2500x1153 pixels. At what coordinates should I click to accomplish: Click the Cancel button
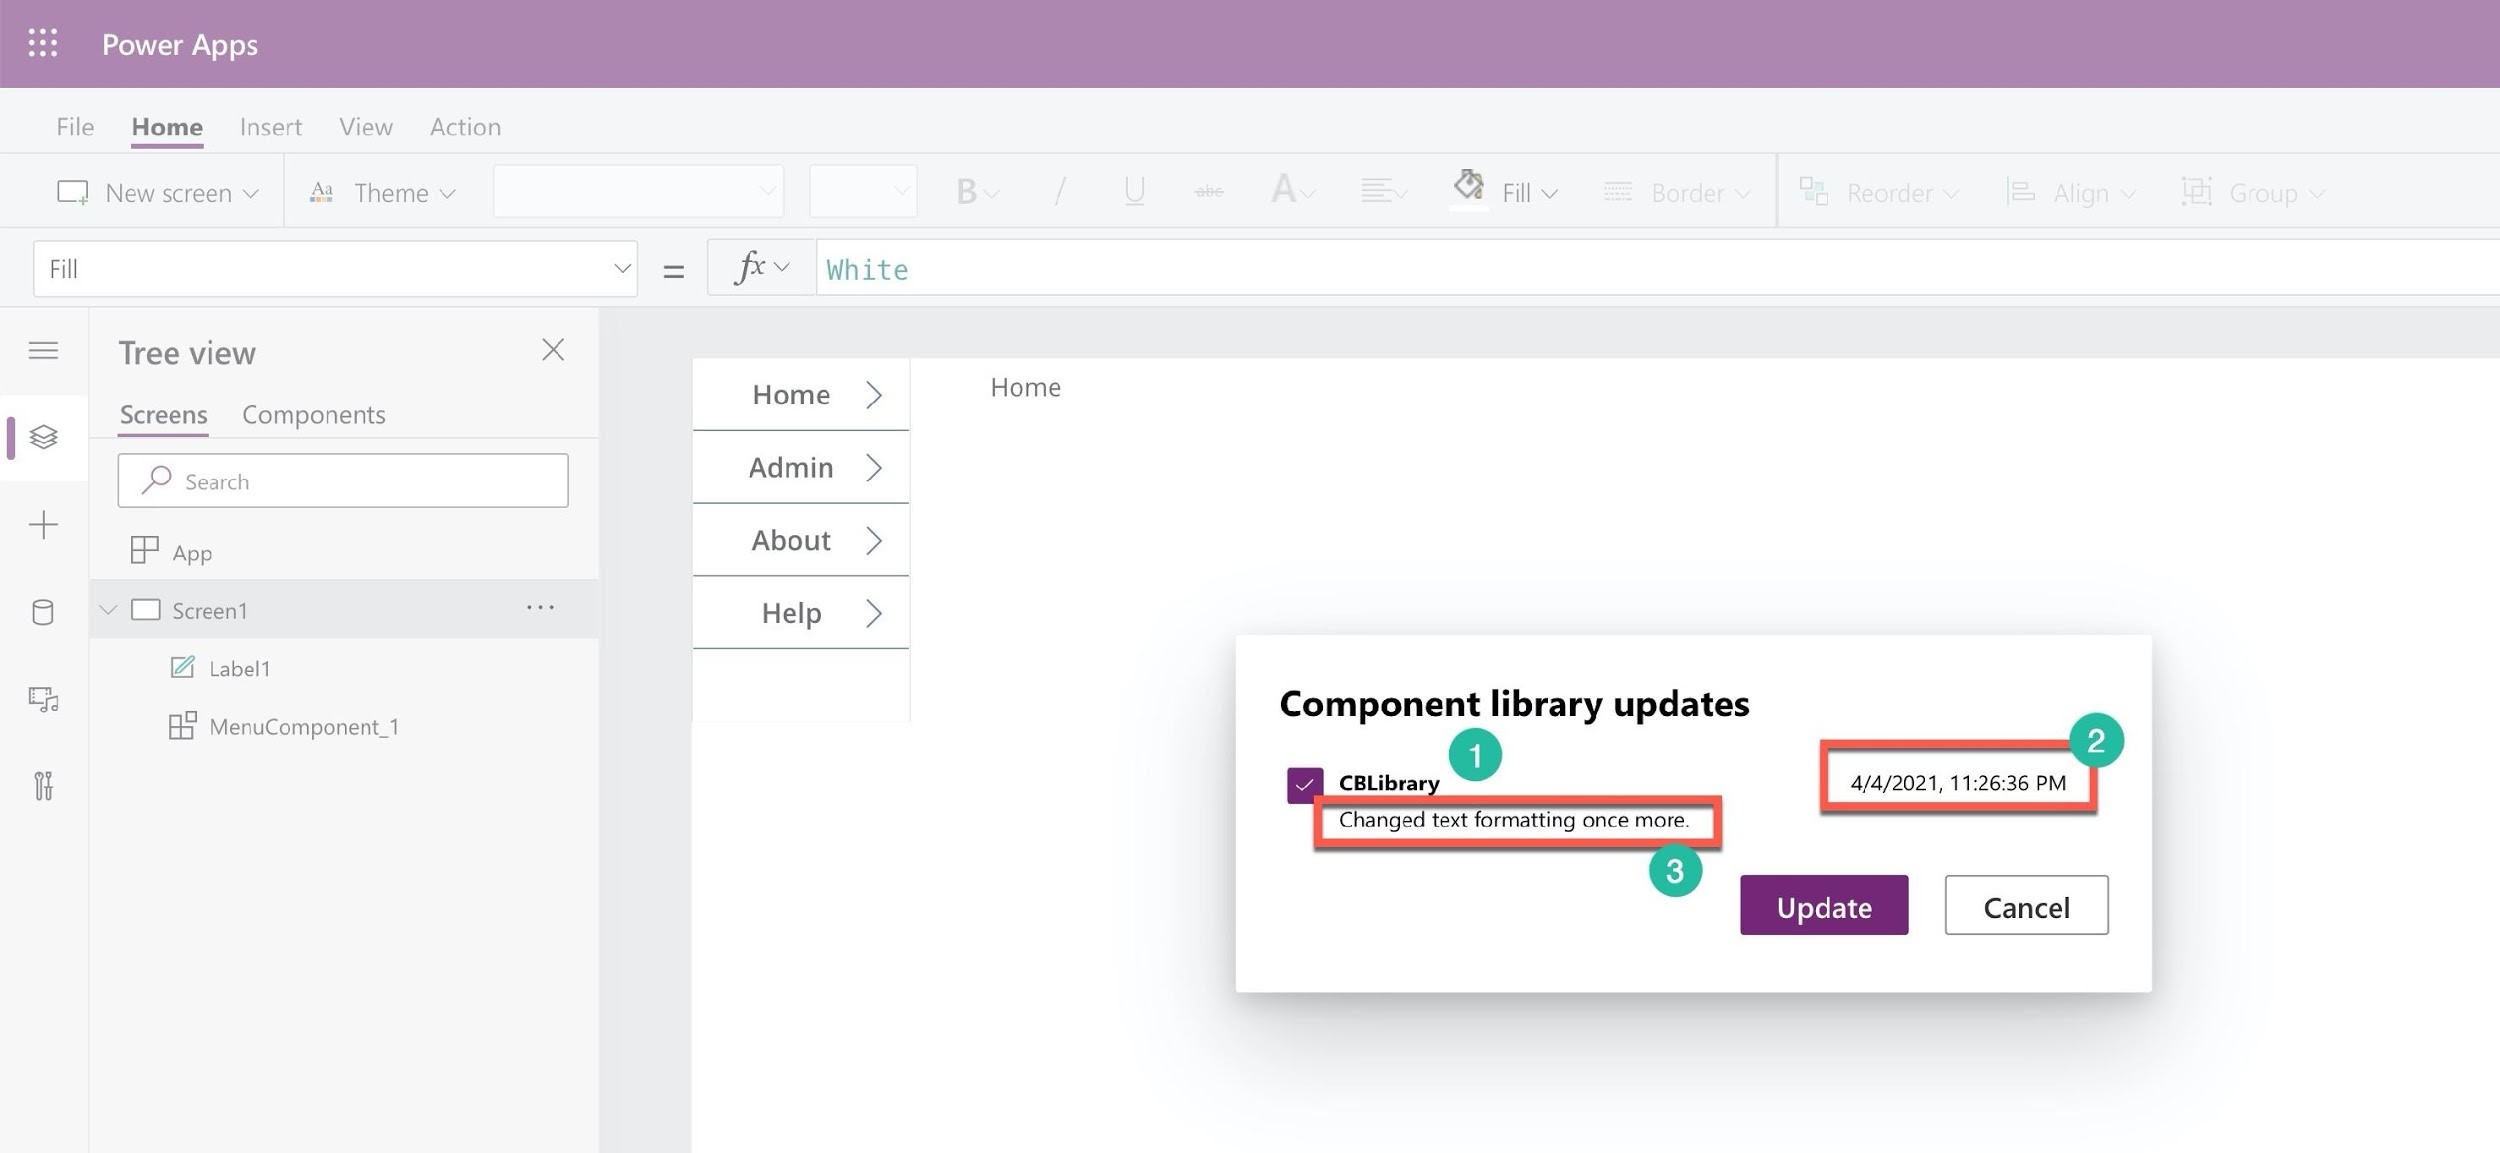[x=2026, y=904]
